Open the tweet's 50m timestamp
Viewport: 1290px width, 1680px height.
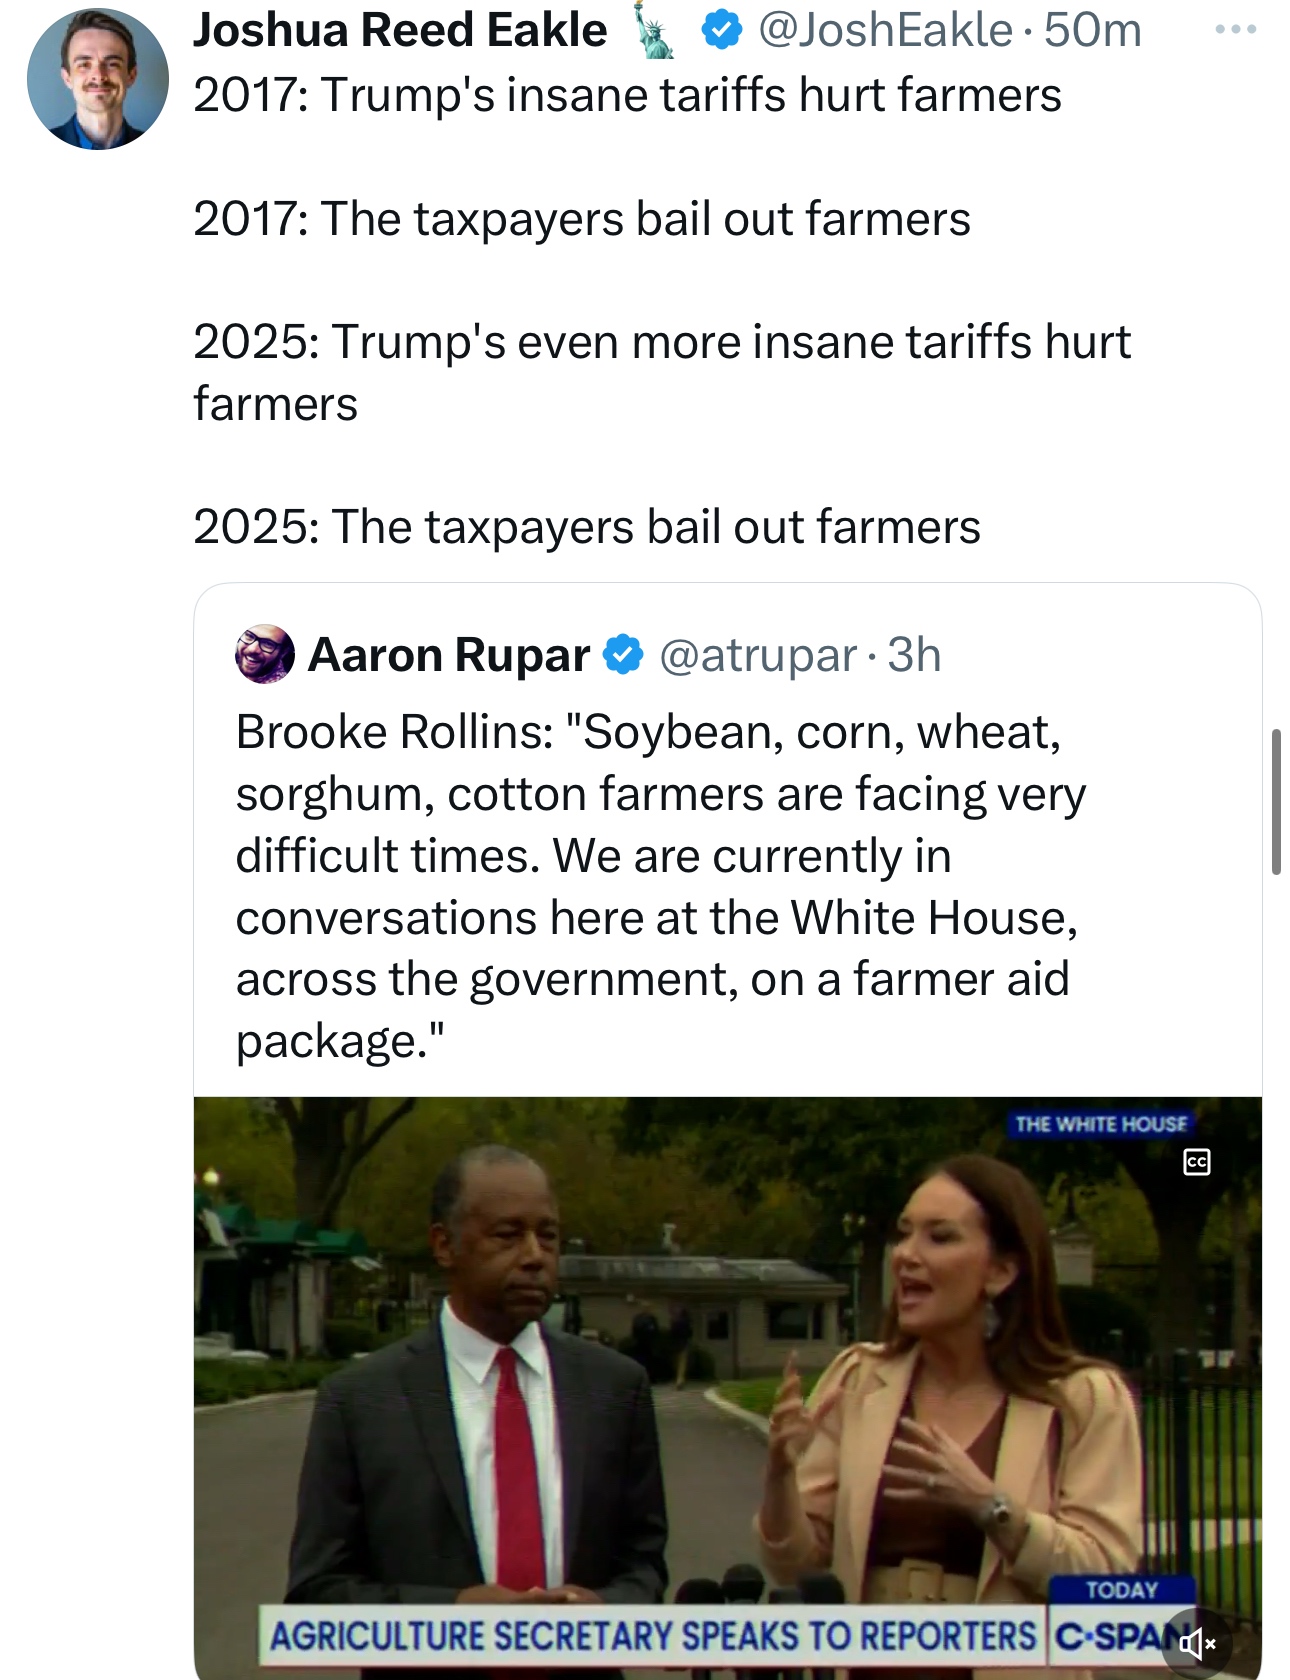1092,30
